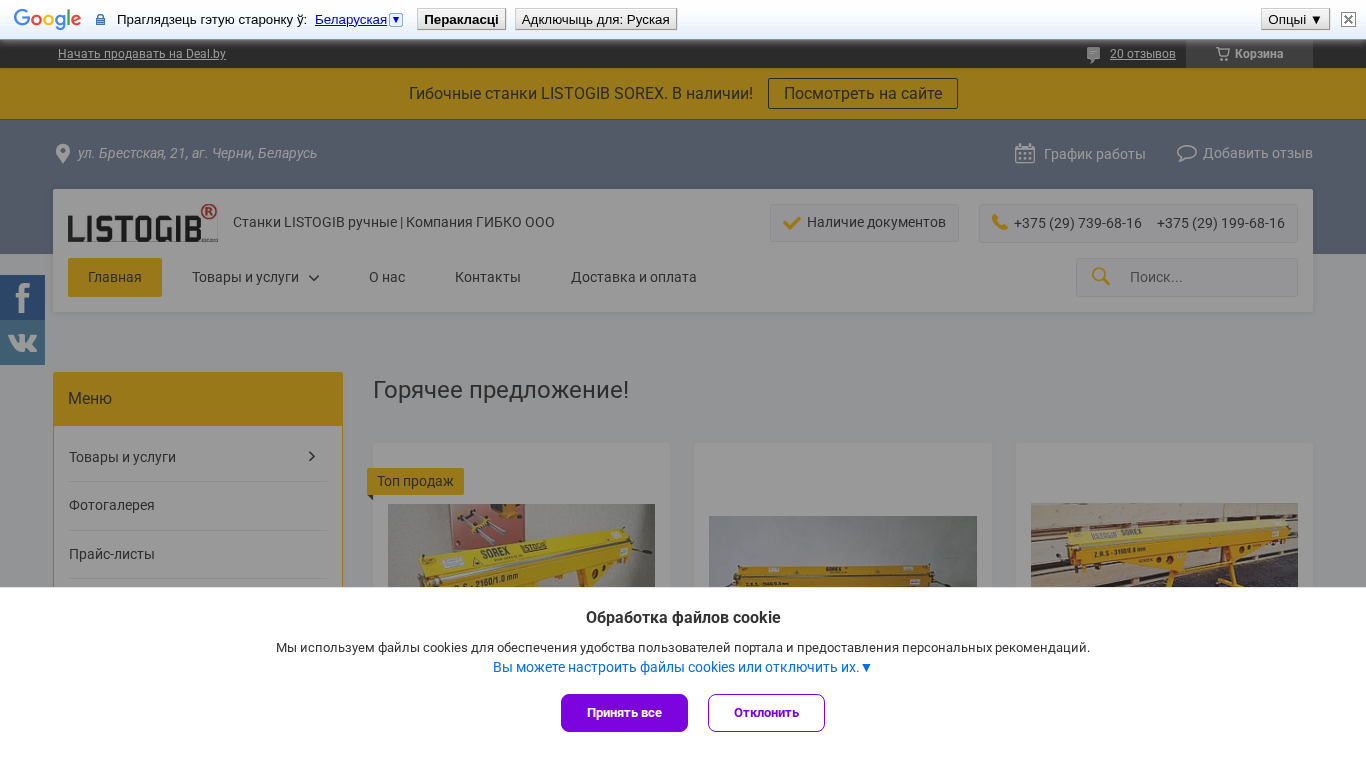
Task: Click the location pin icon
Action: pos(63,153)
